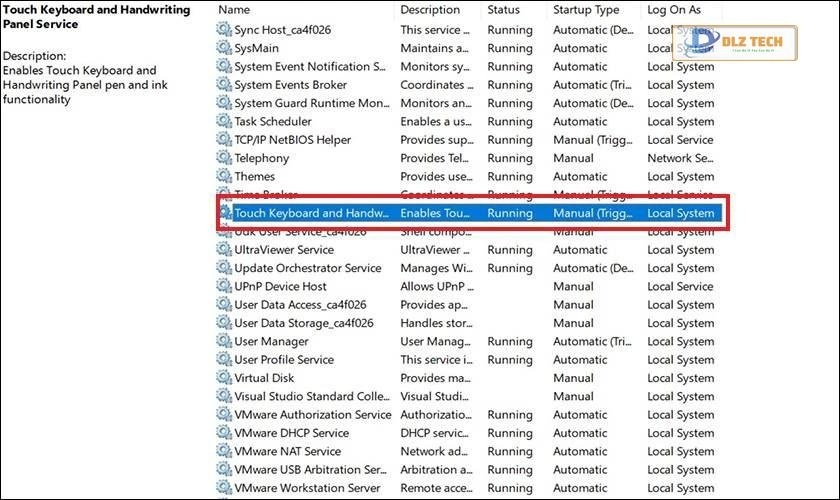Screen dimensions: 840x500
Task: Click the gear icon next to Telephony
Action: tap(223, 158)
